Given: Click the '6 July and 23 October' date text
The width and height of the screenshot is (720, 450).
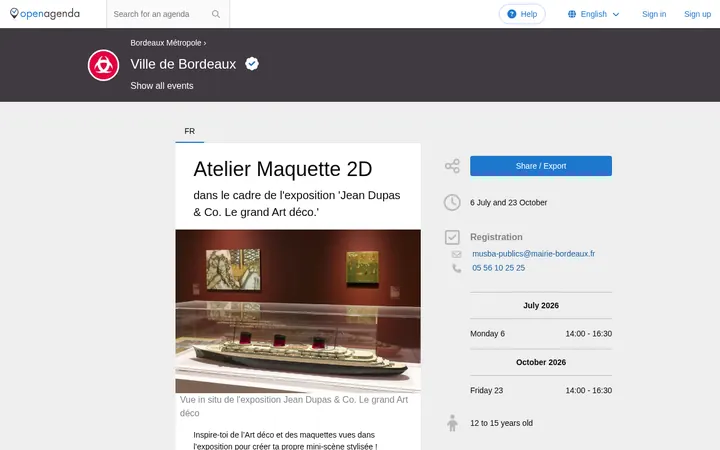Looking at the screenshot, I should (x=508, y=202).
